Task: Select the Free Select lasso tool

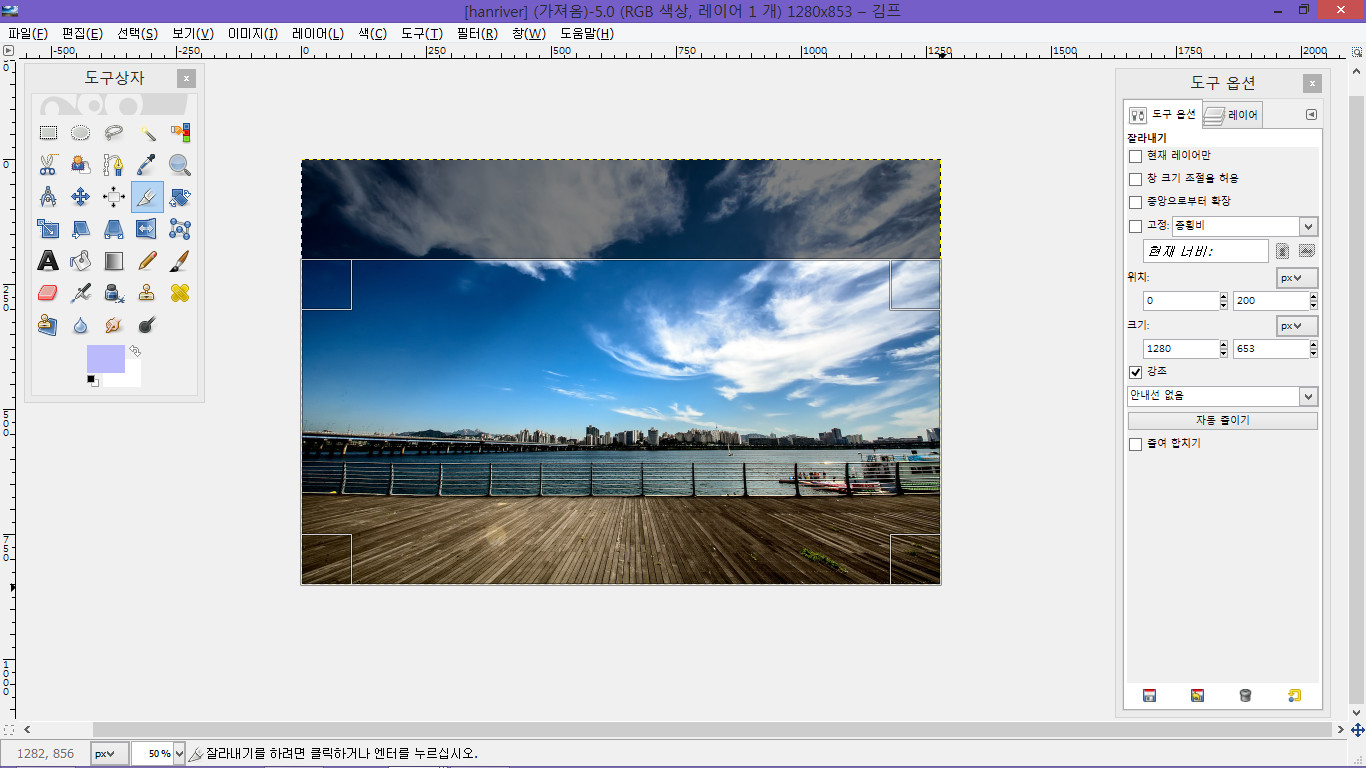Action: tap(114, 133)
